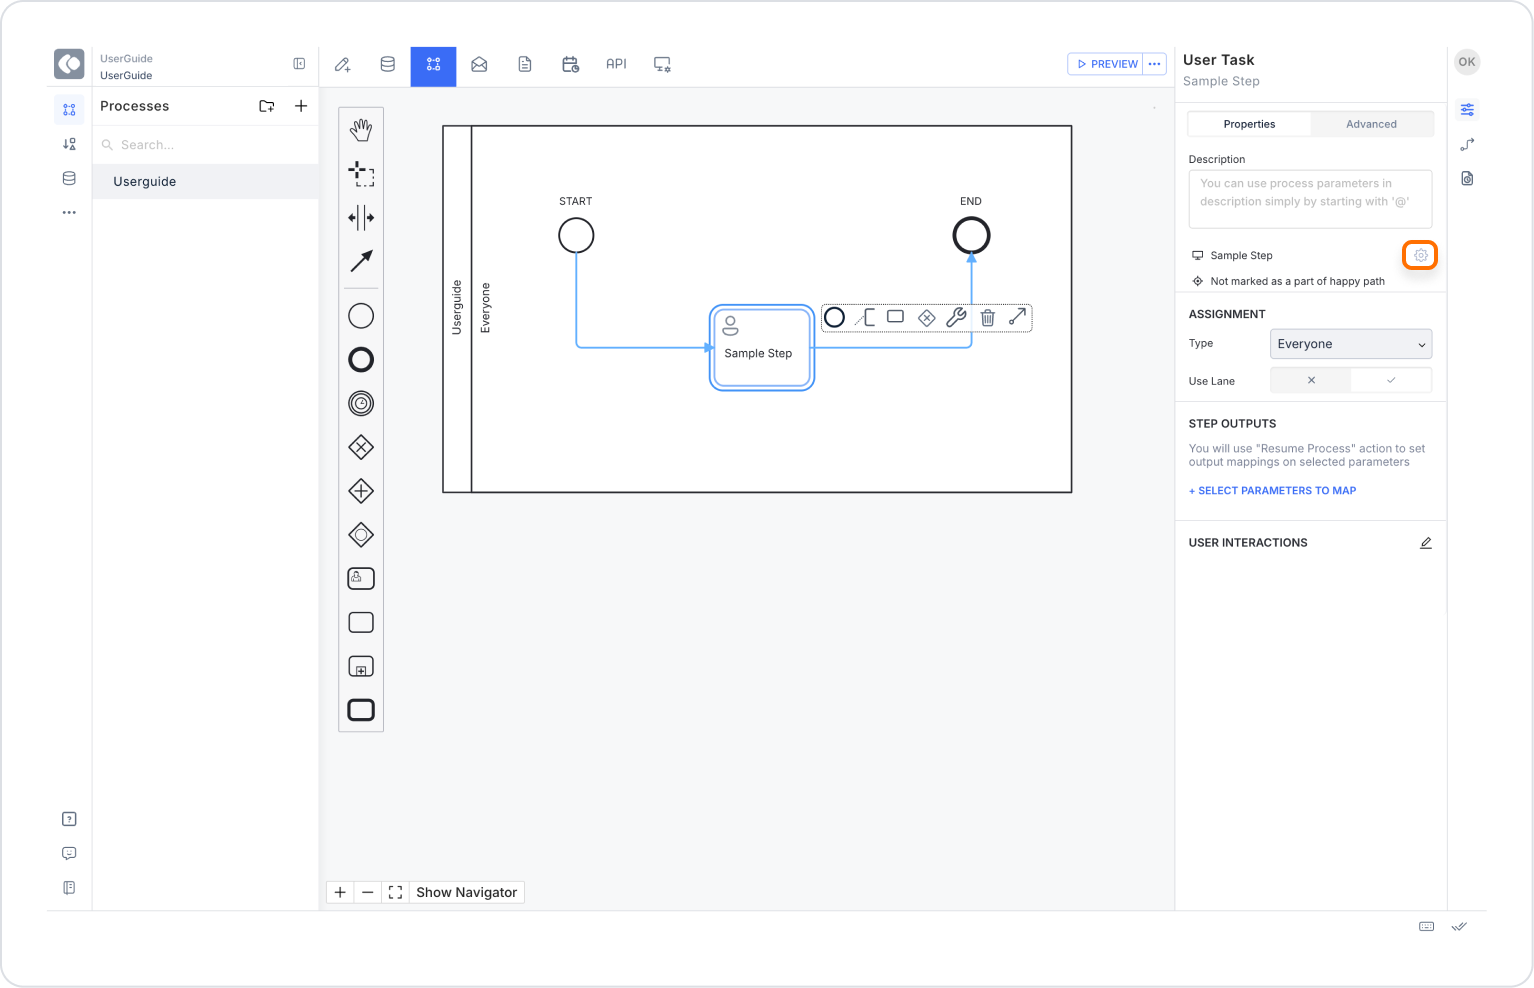1534x988 pixels.
Task: Open Sample Step settings gear
Action: 1420,256
